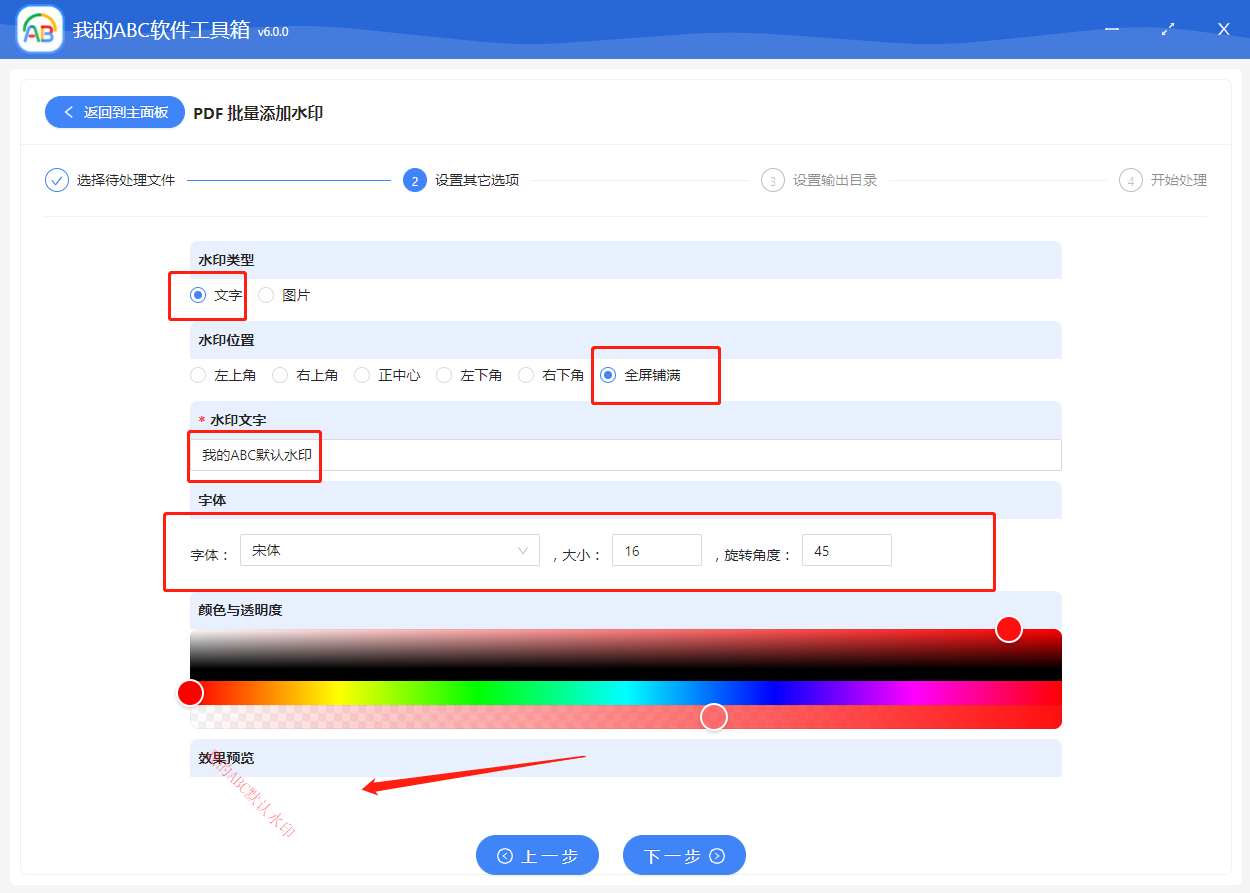This screenshot has width=1250, height=893.
Task: Click step 4 开始处理 circle
Action: coord(1130,180)
